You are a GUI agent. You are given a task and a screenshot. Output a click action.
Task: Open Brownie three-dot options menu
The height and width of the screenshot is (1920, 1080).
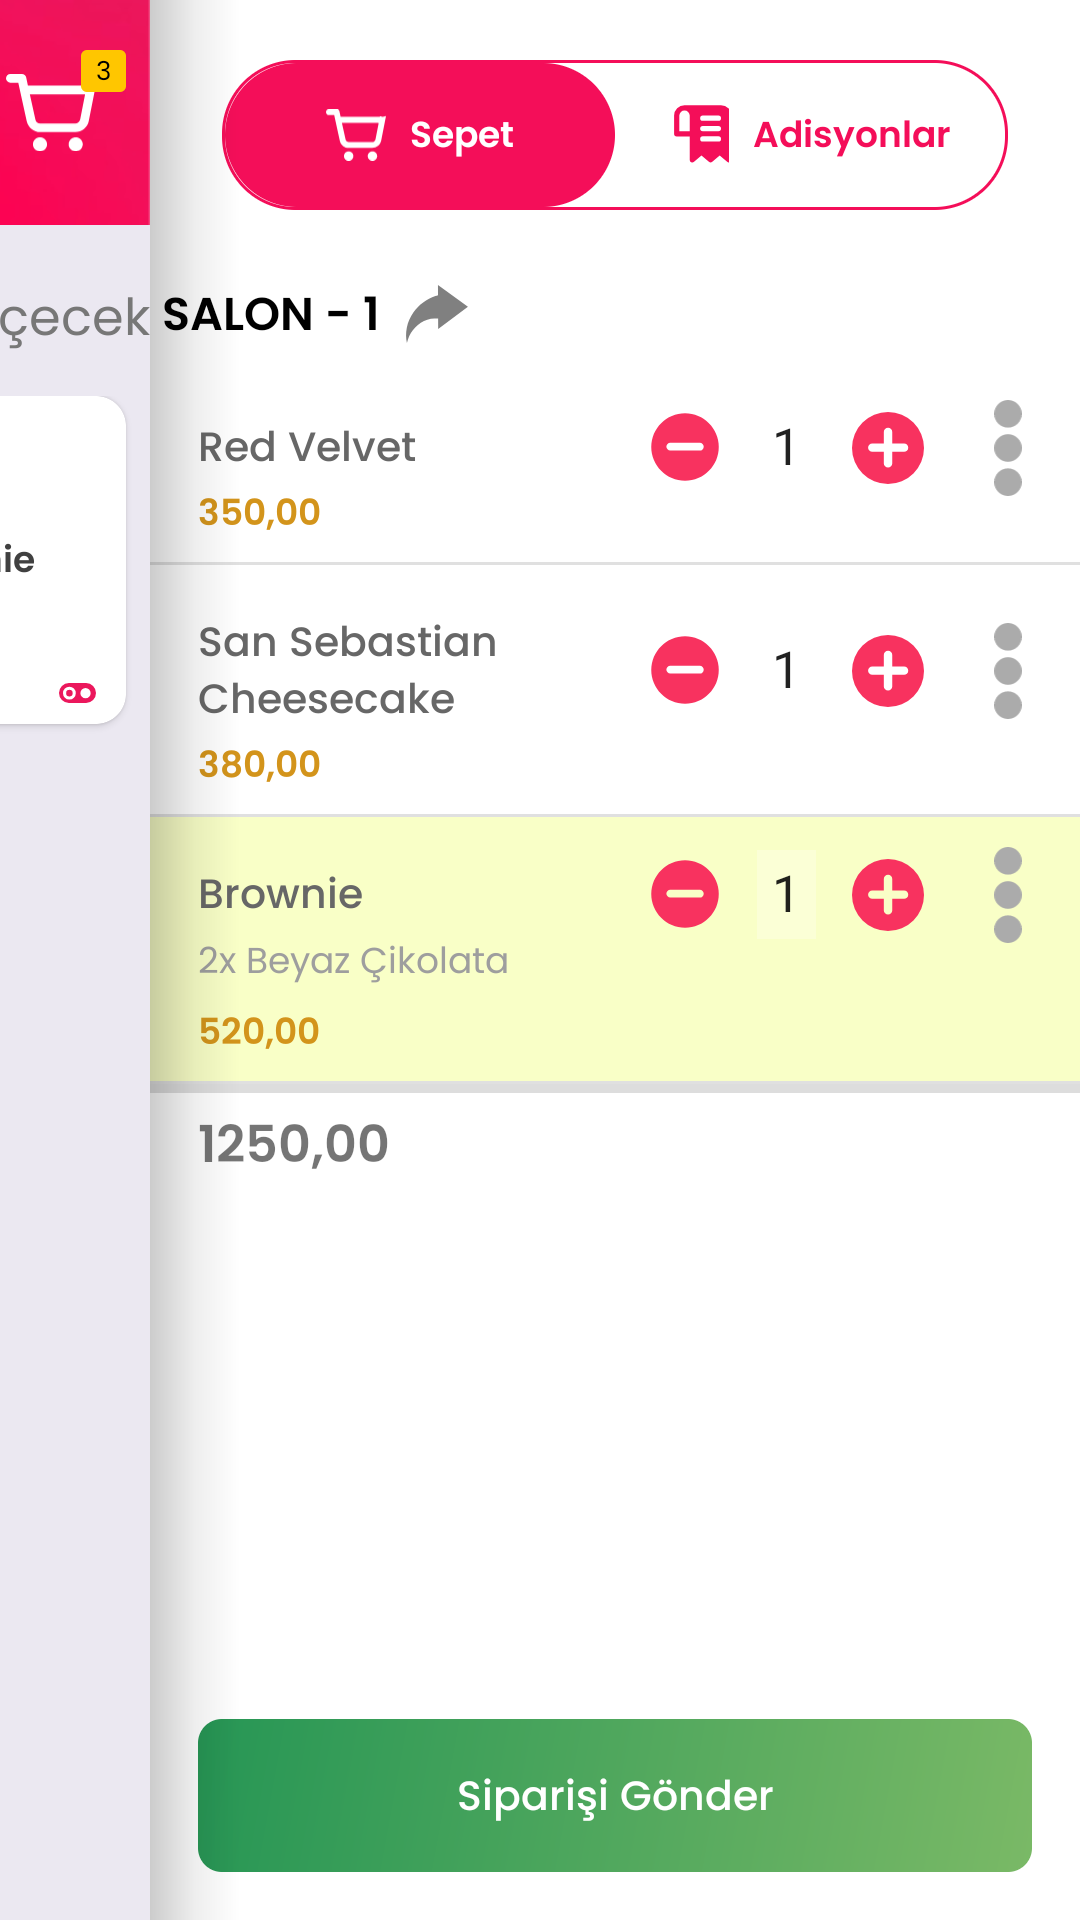tap(1007, 894)
